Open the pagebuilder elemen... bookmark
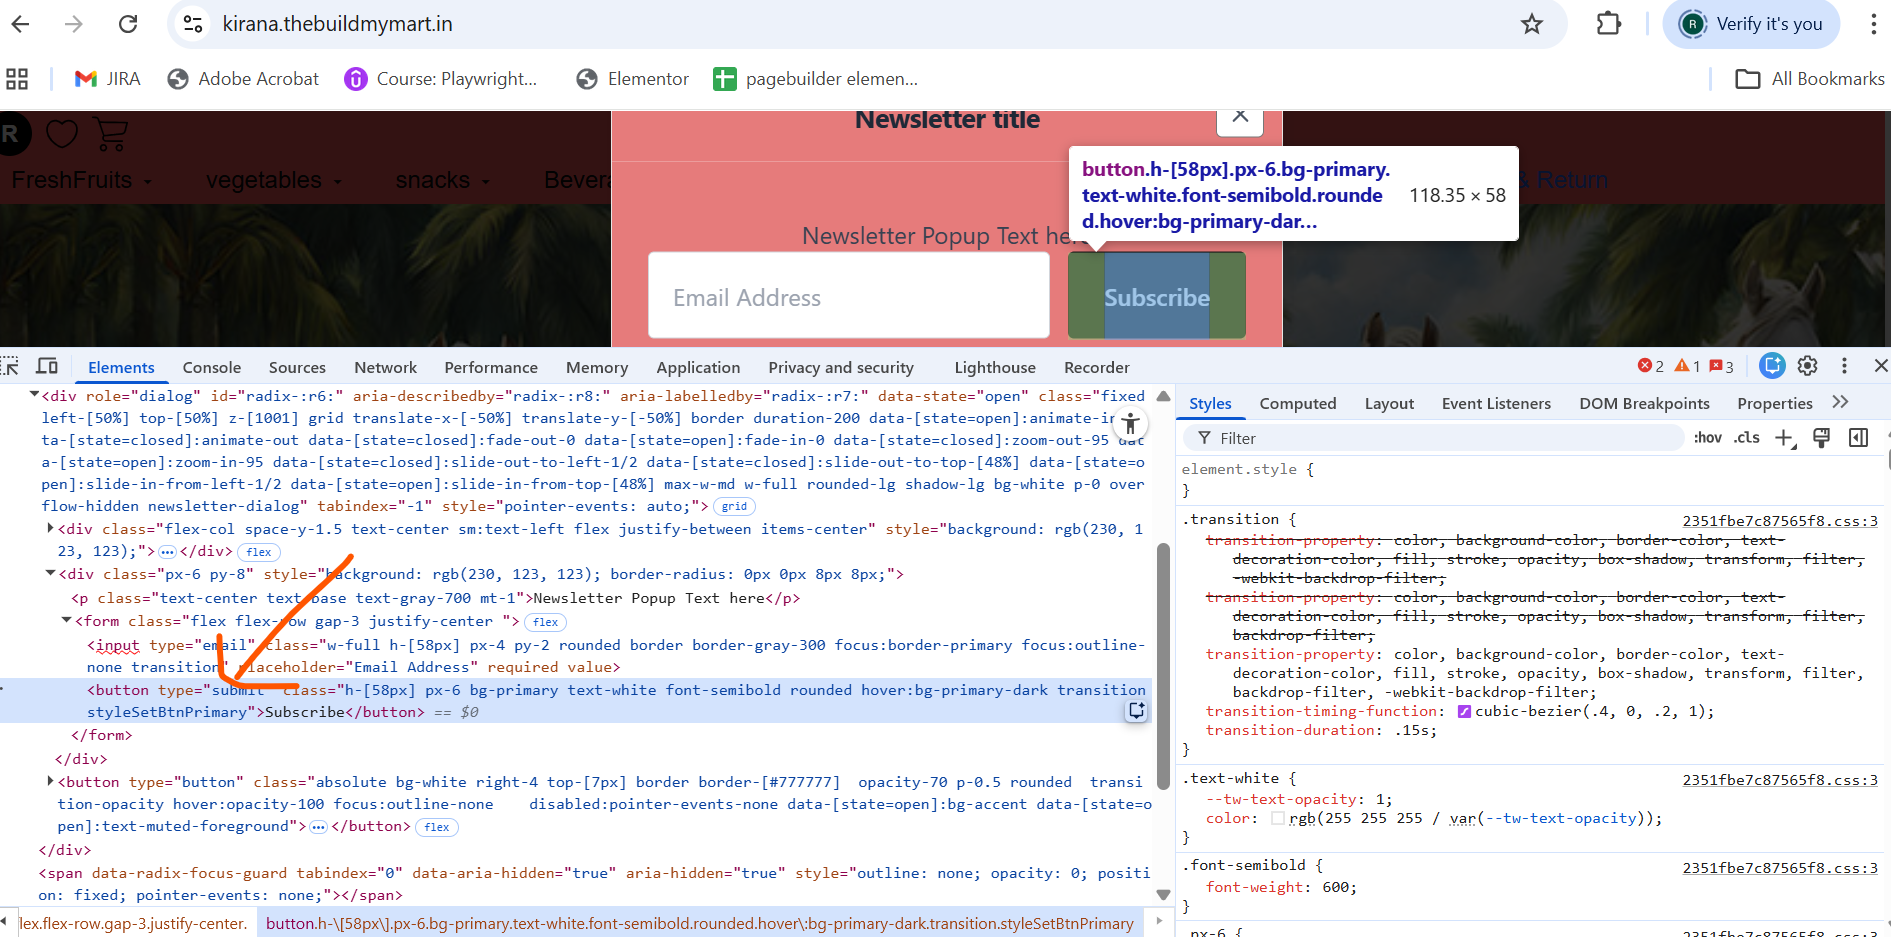The width and height of the screenshot is (1891, 937). pos(815,79)
